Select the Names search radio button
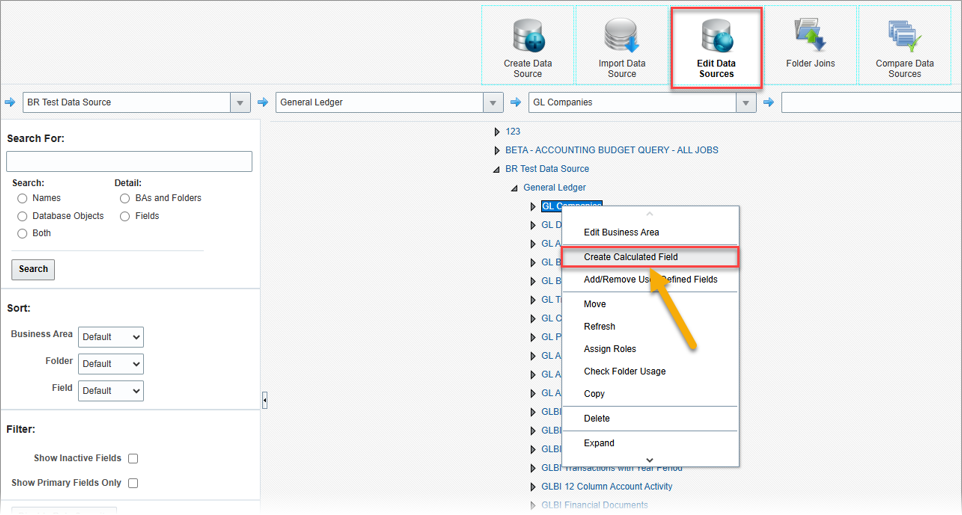962x515 pixels. [x=23, y=198]
